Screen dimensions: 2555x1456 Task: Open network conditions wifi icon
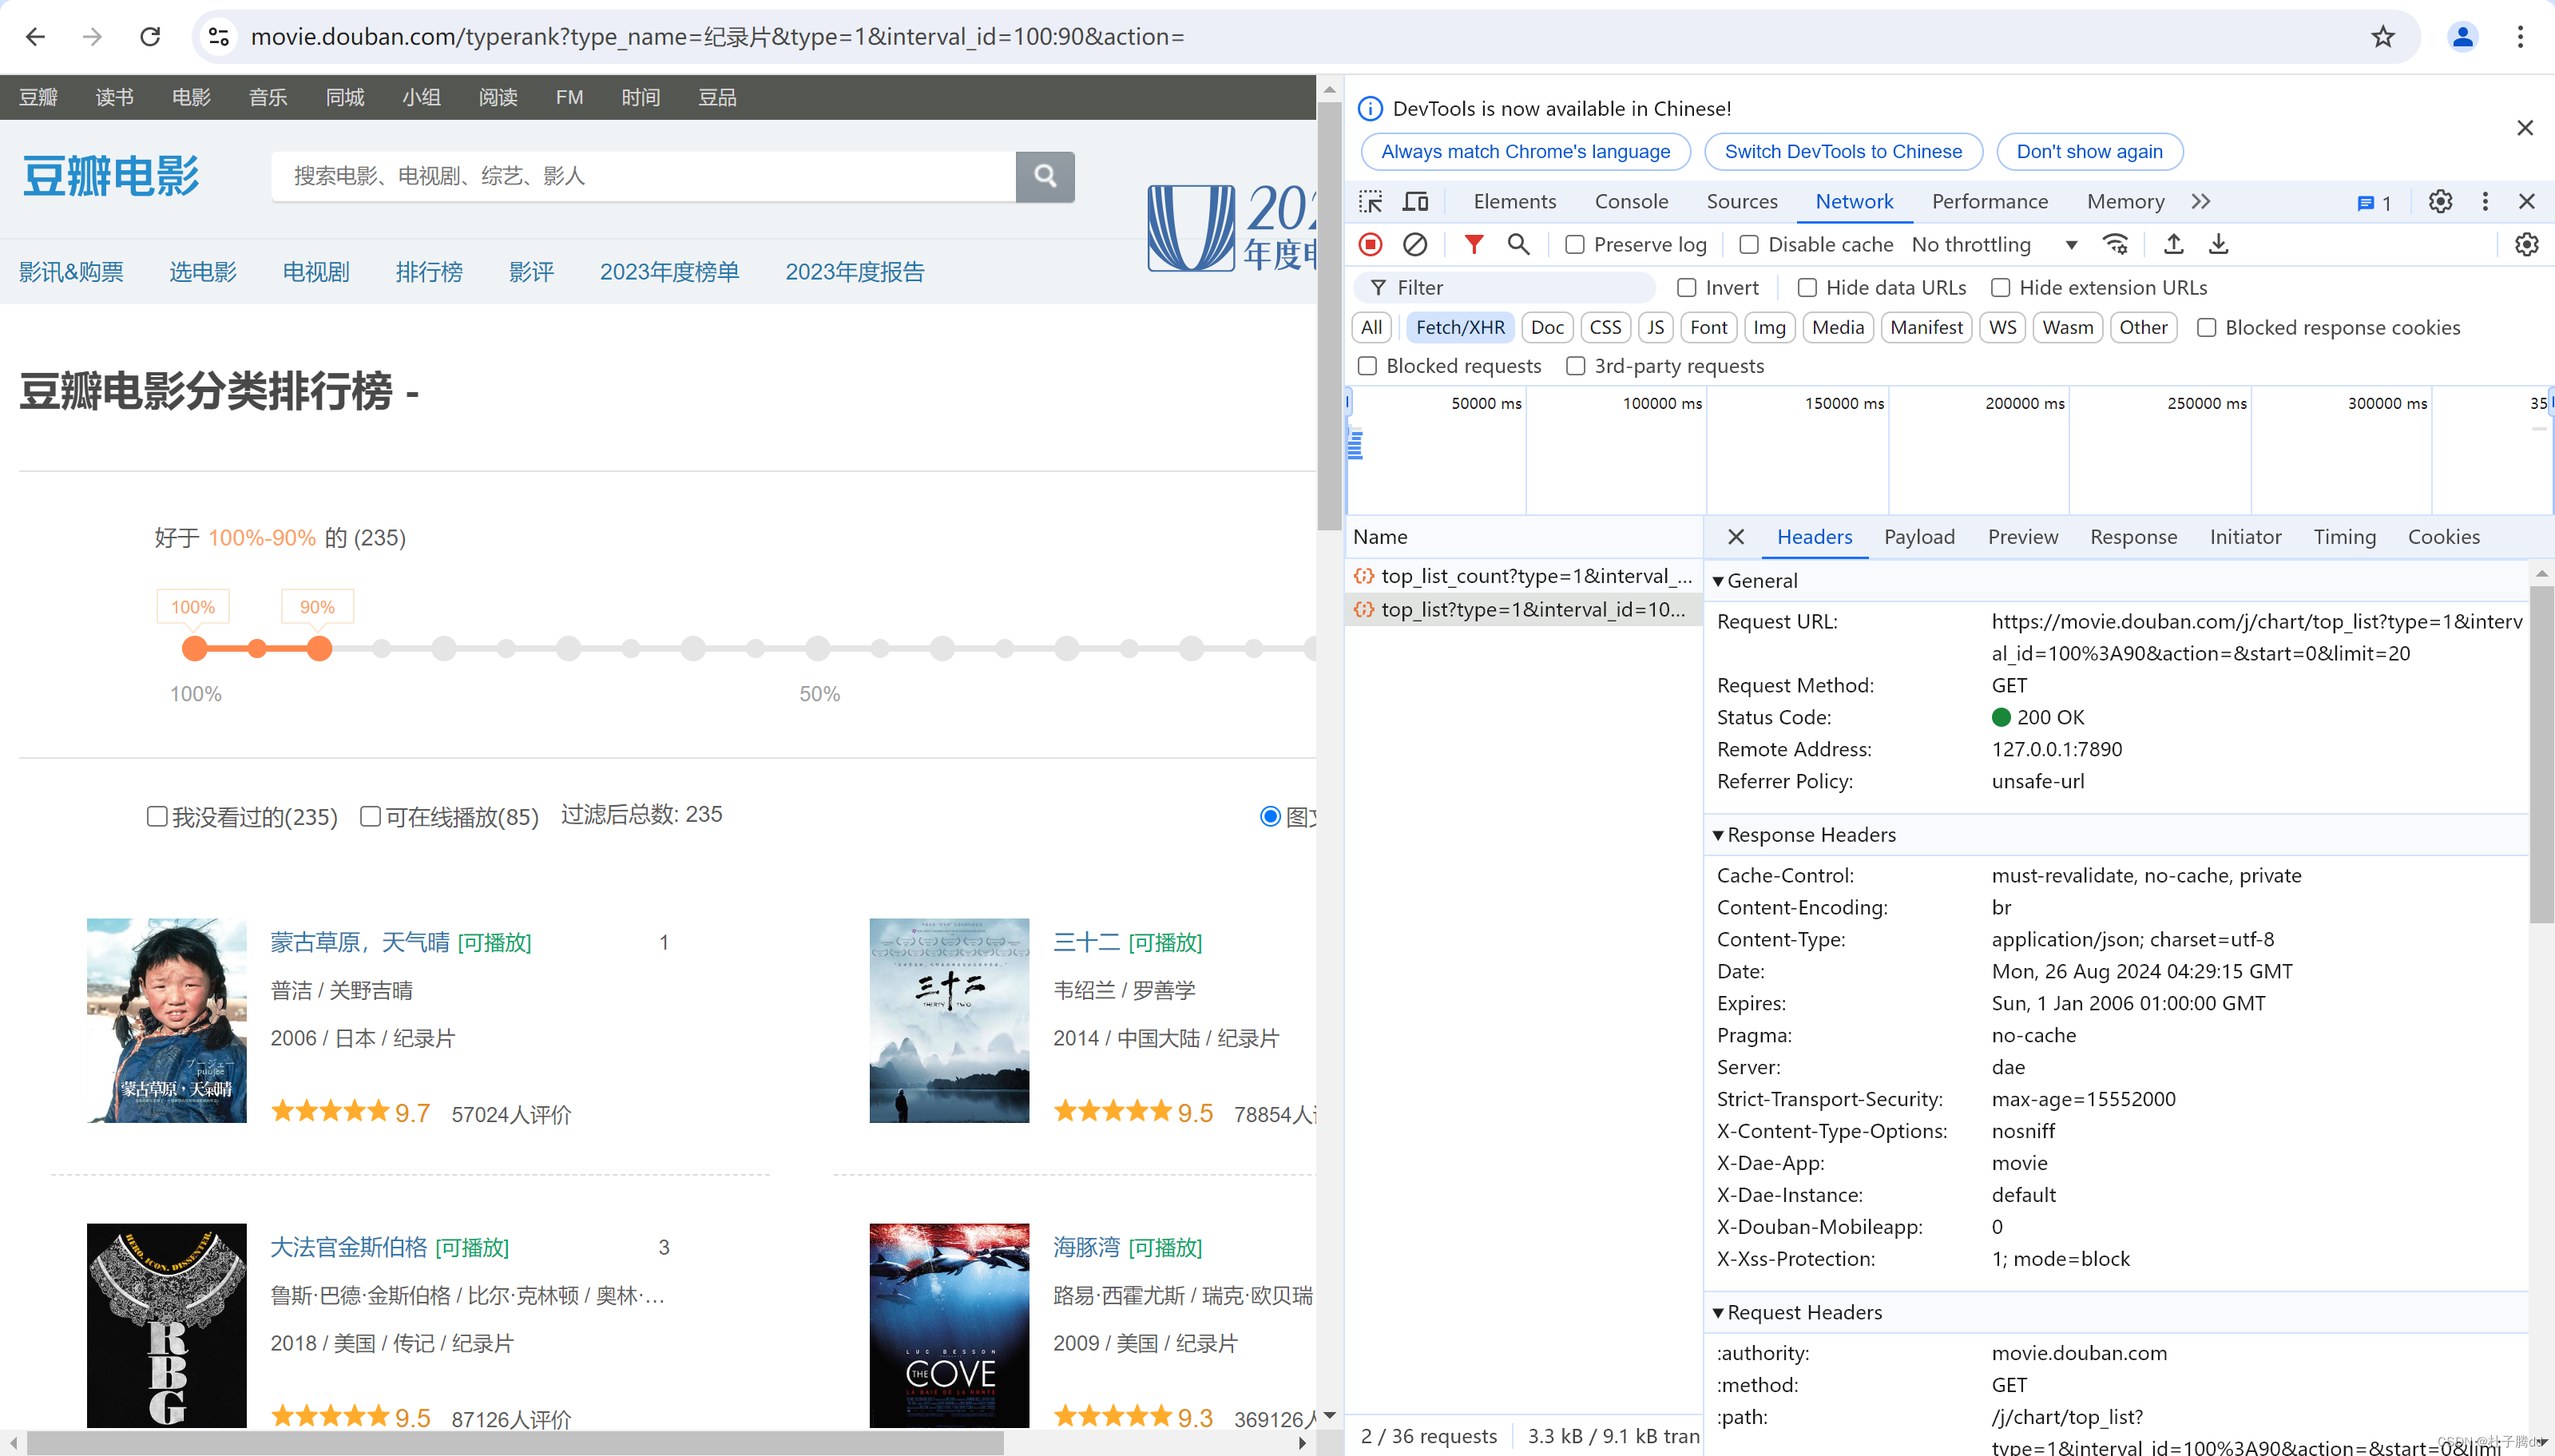coord(2115,245)
